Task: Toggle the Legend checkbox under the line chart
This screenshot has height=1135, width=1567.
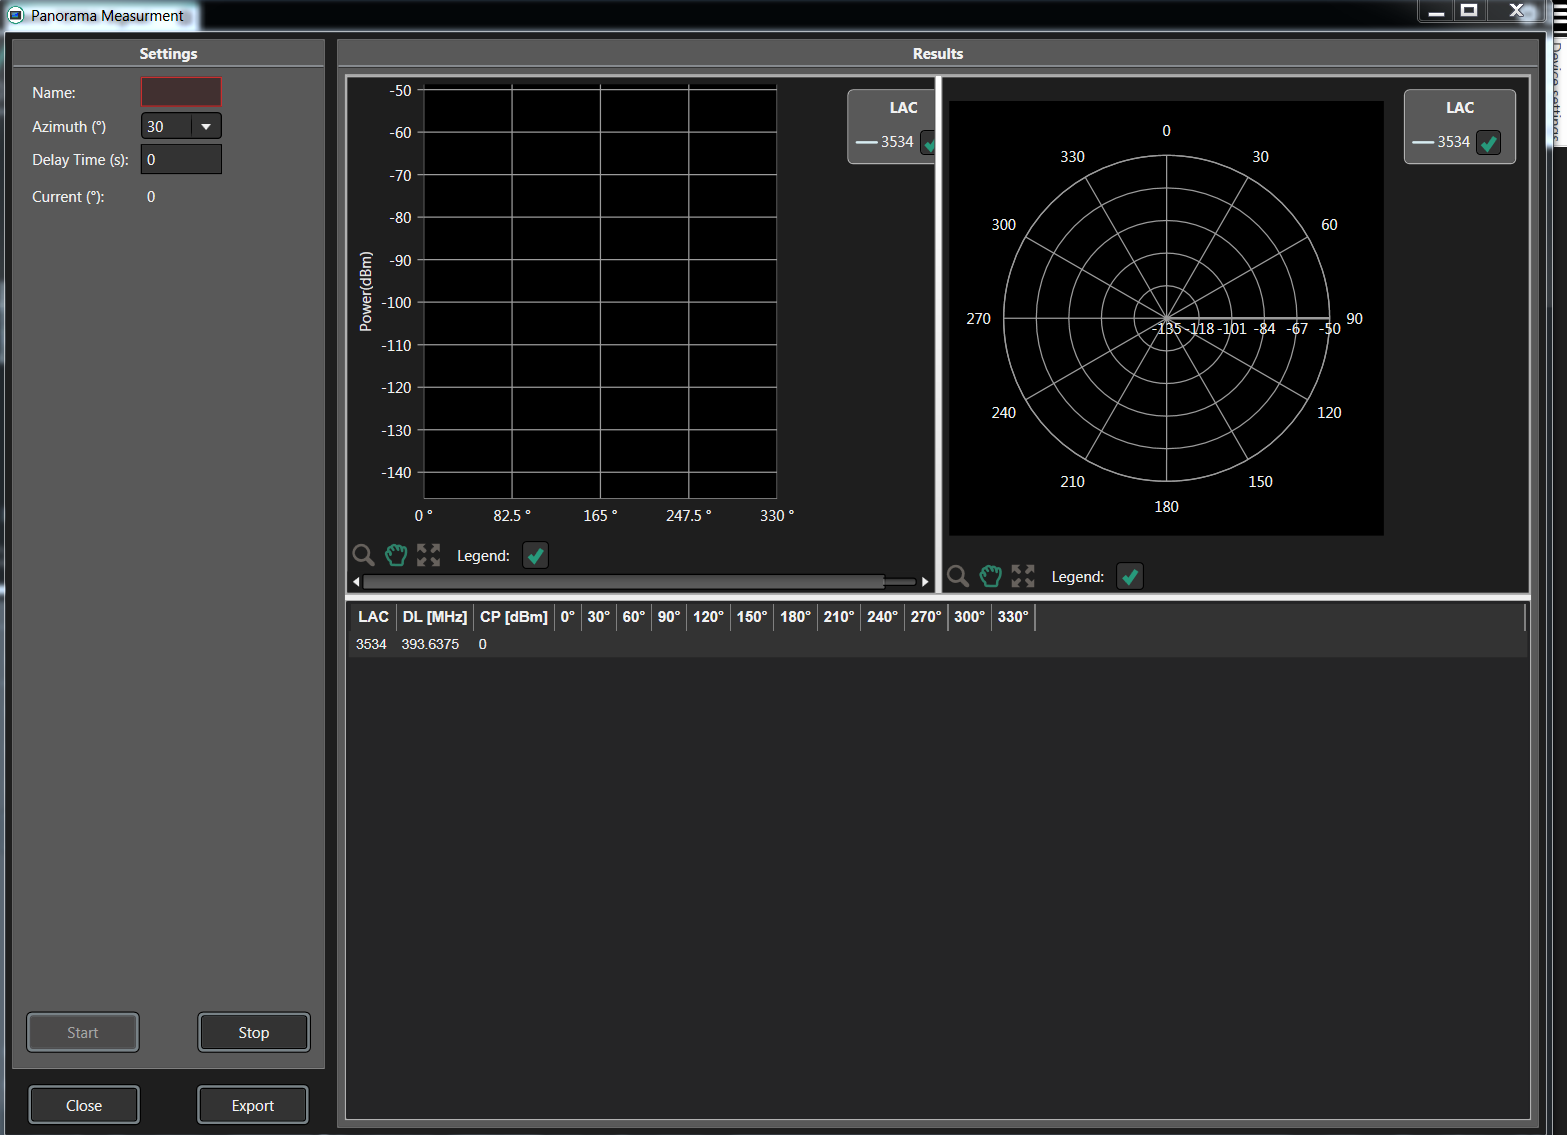Action: 535,556
